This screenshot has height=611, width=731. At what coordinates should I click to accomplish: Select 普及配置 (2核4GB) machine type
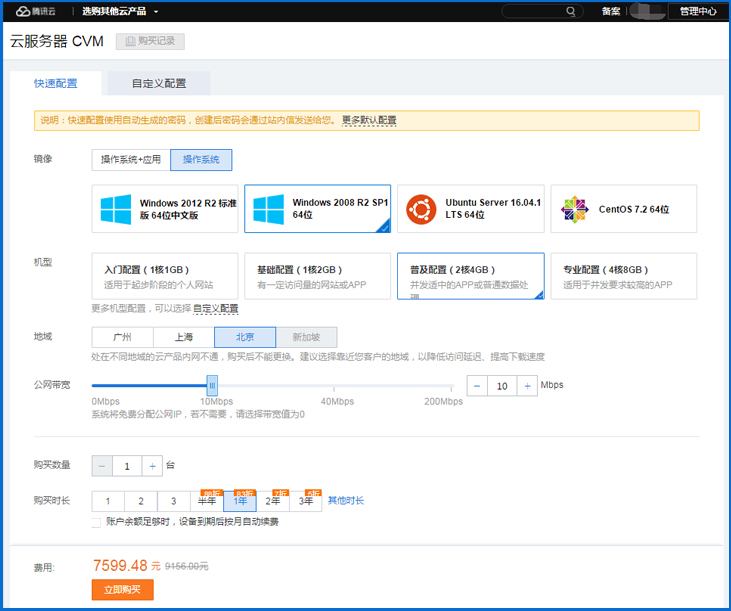470,276
